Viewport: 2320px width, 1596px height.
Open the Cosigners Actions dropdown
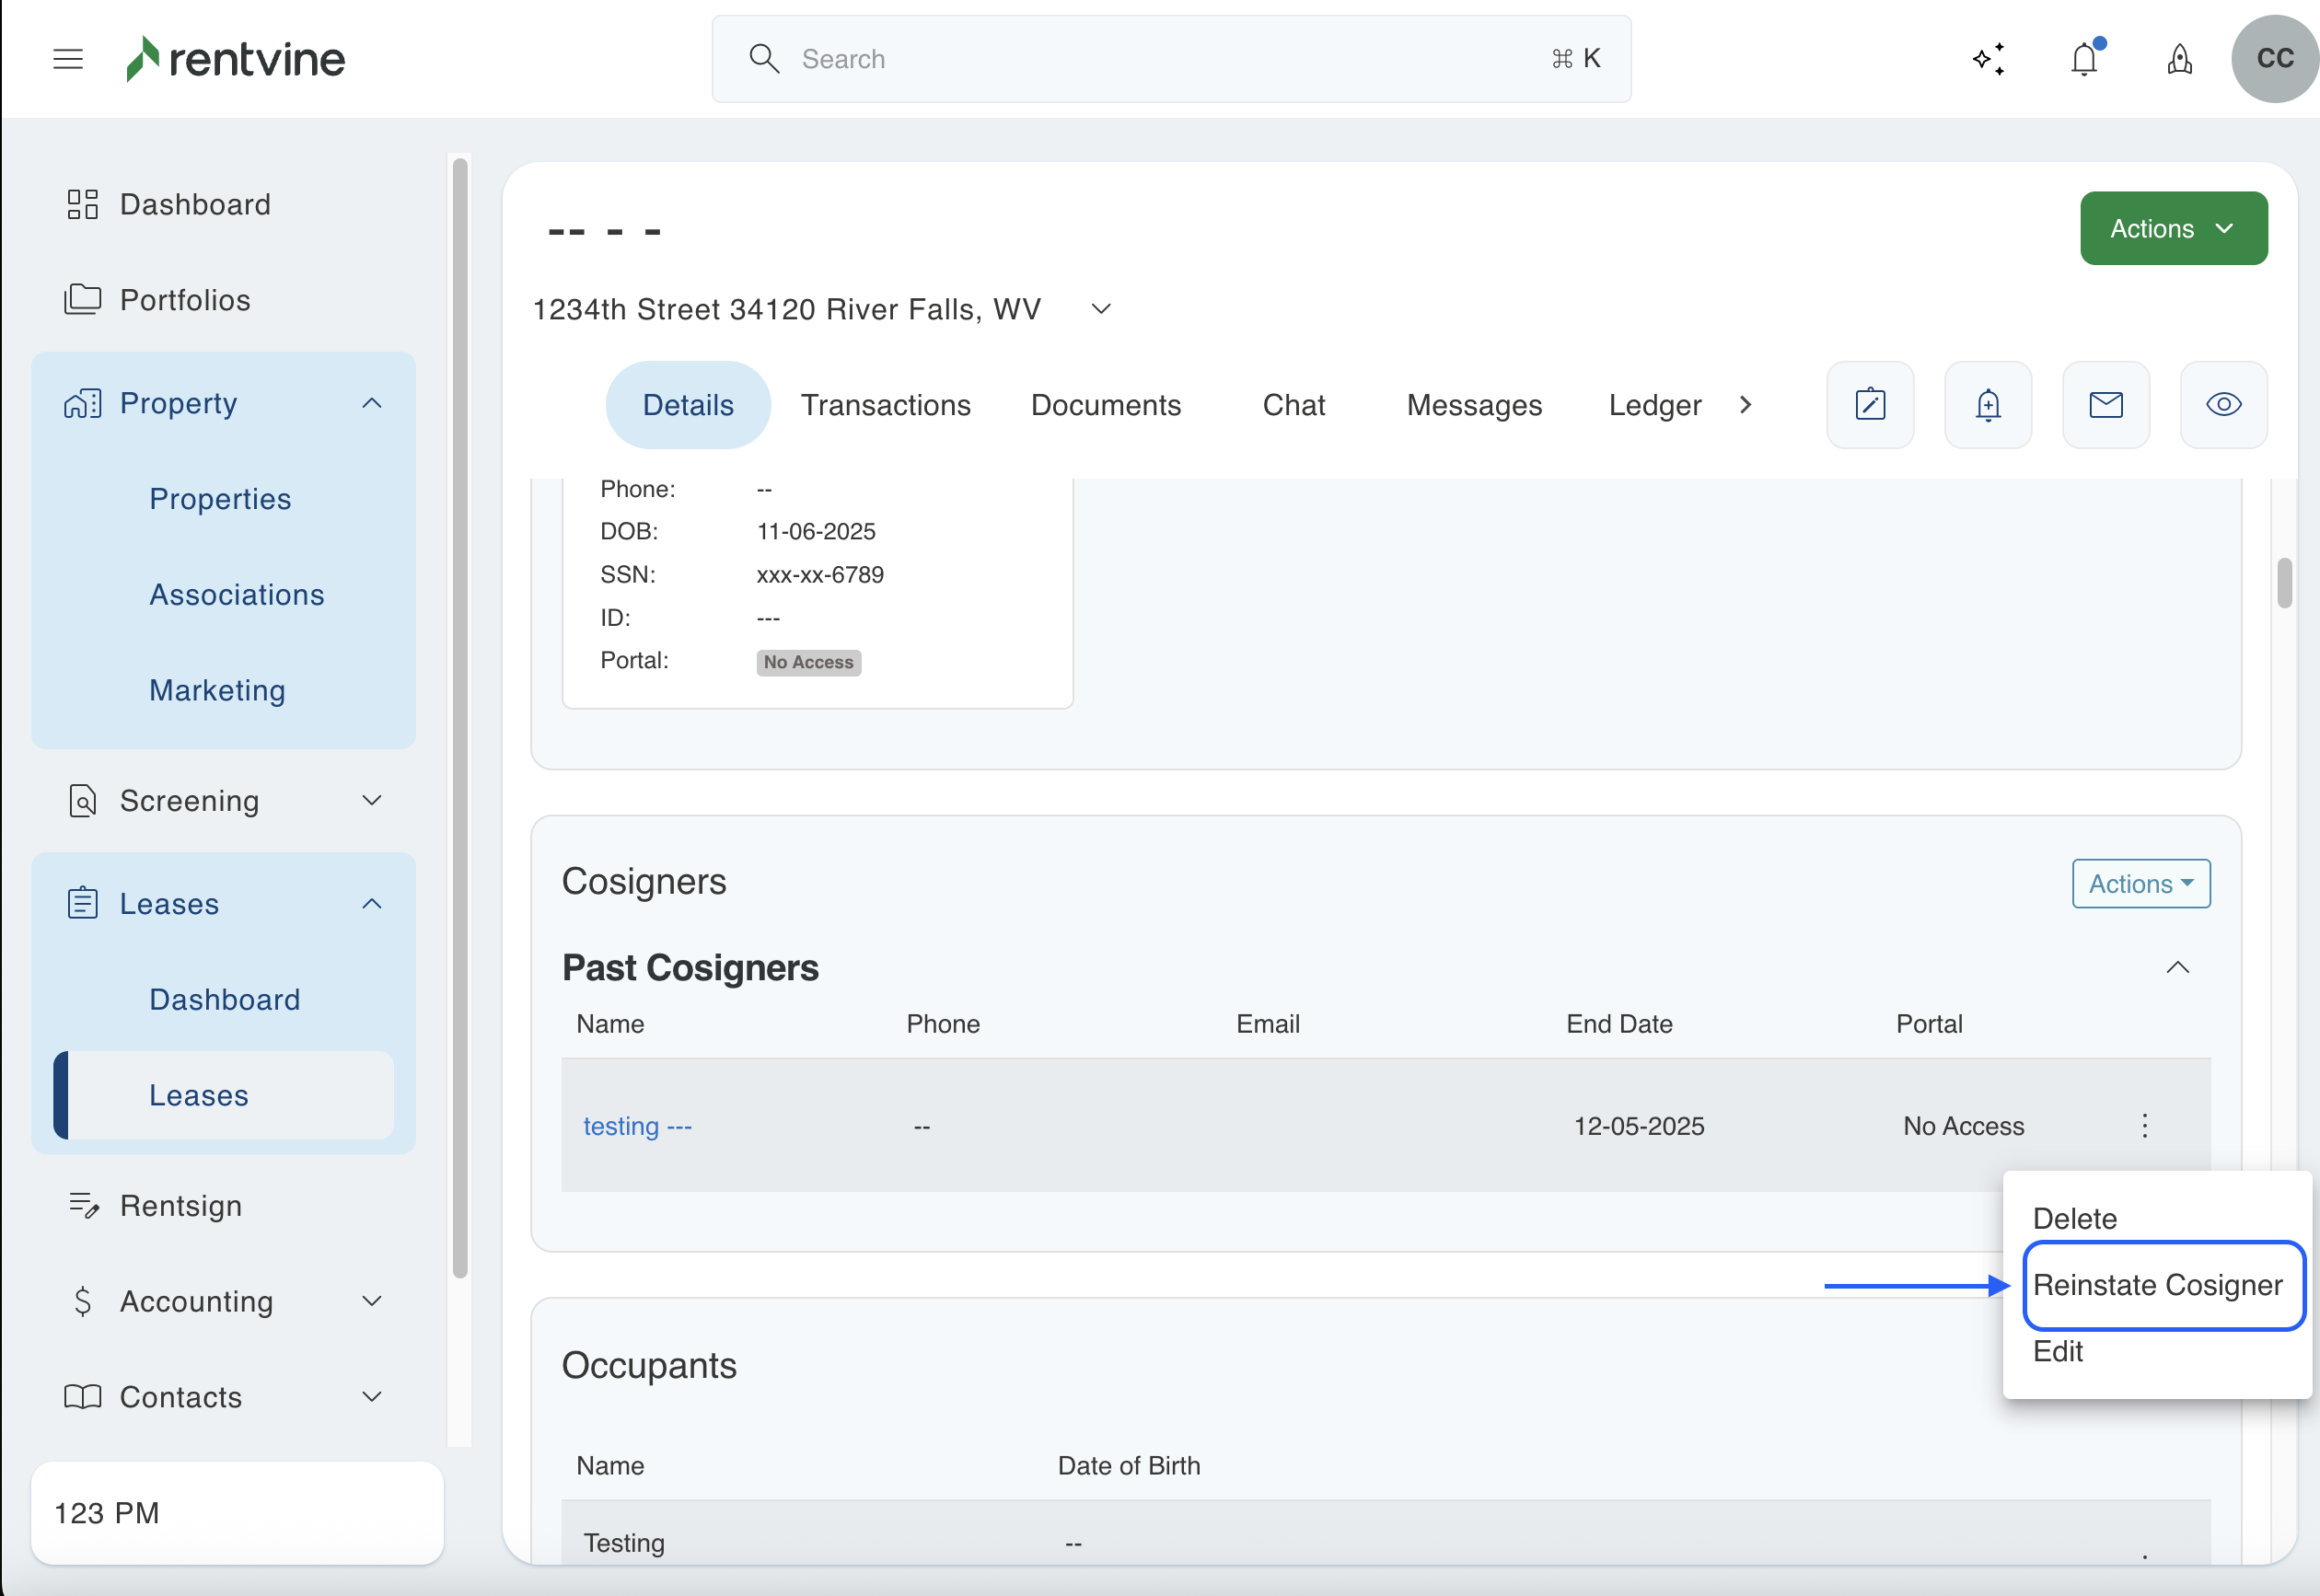coord(2140,884)
